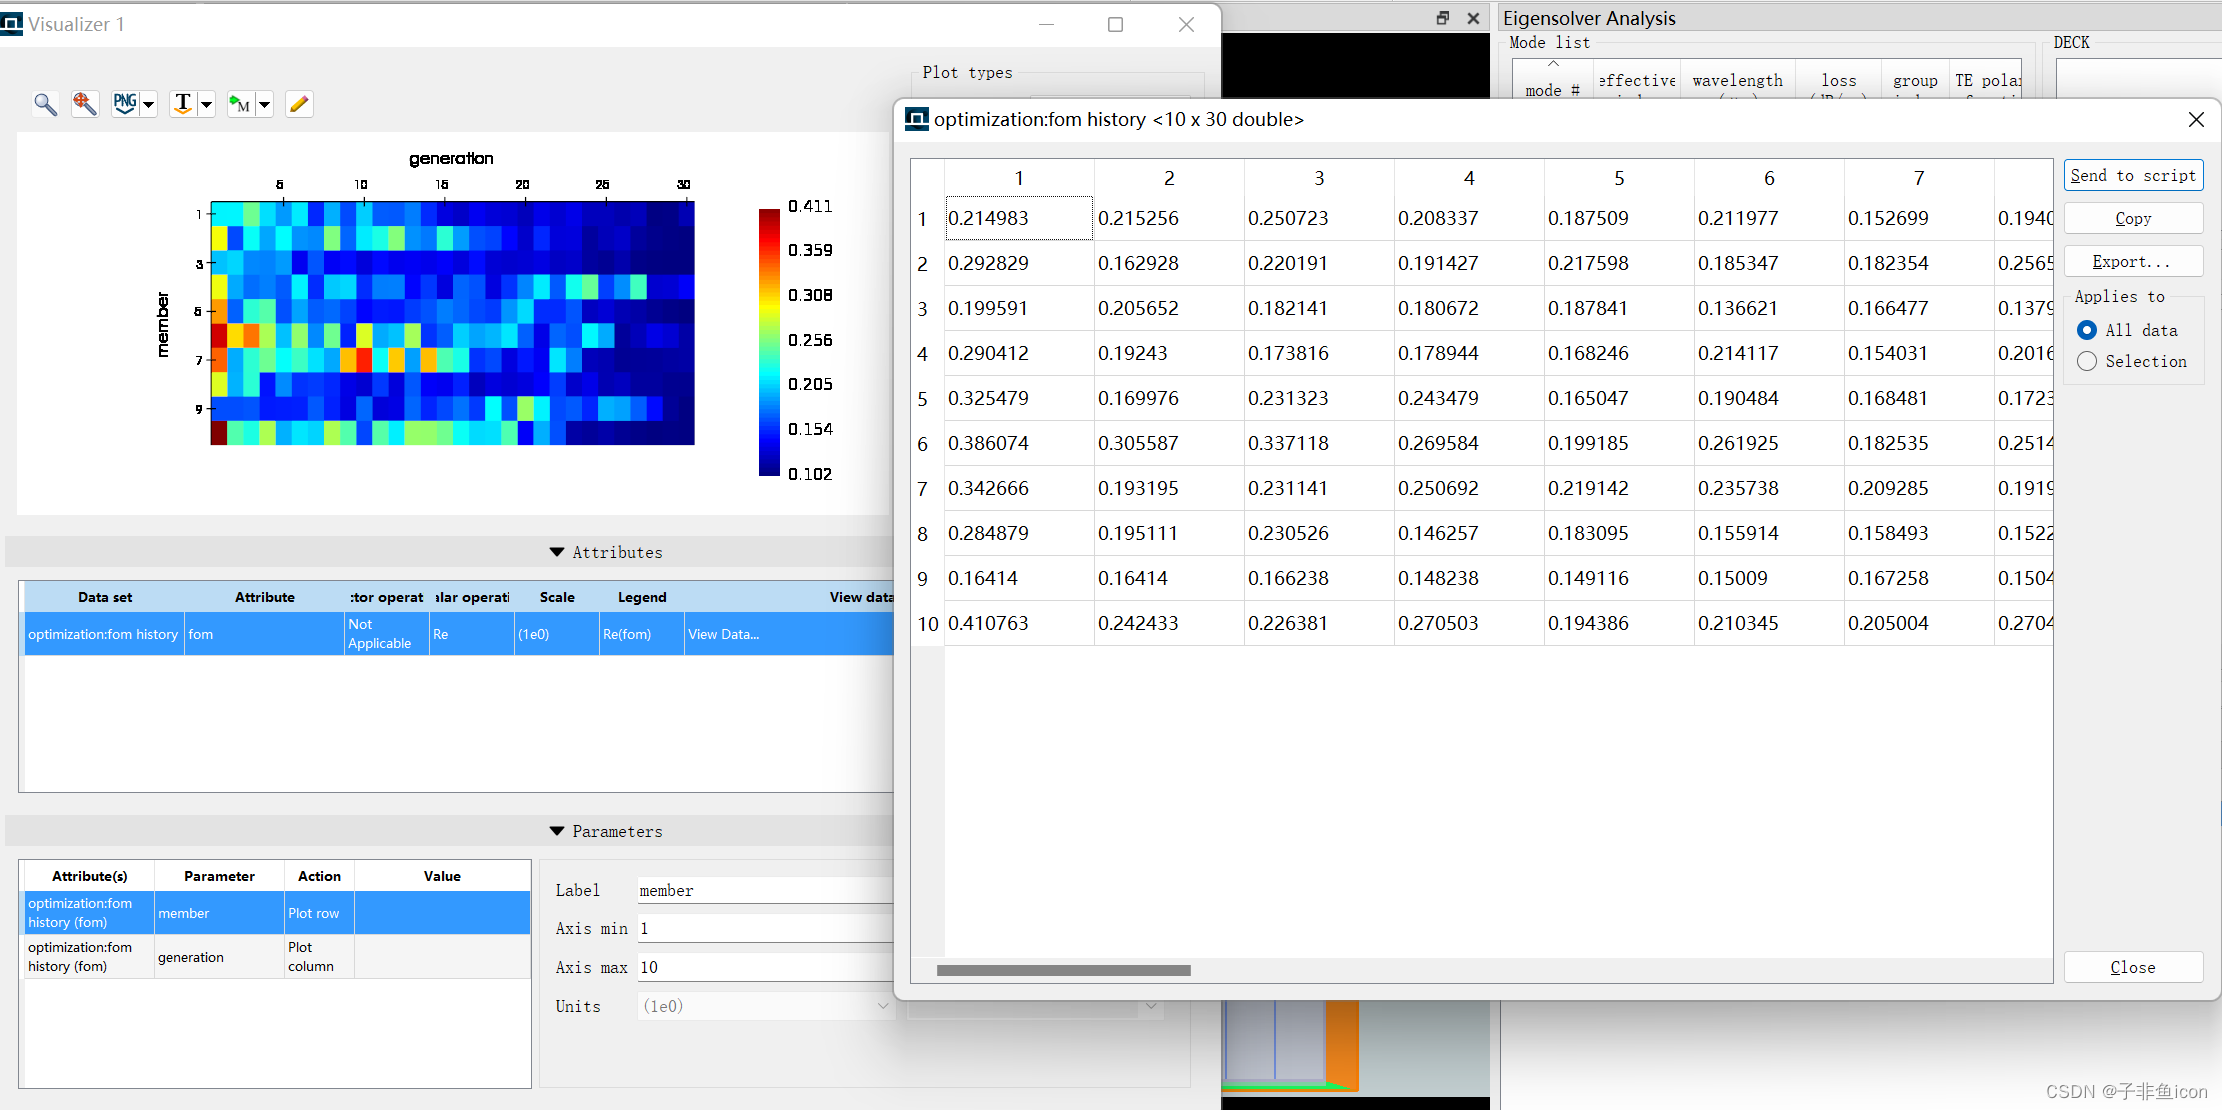Click the Axis min input field

pos(765,929)
